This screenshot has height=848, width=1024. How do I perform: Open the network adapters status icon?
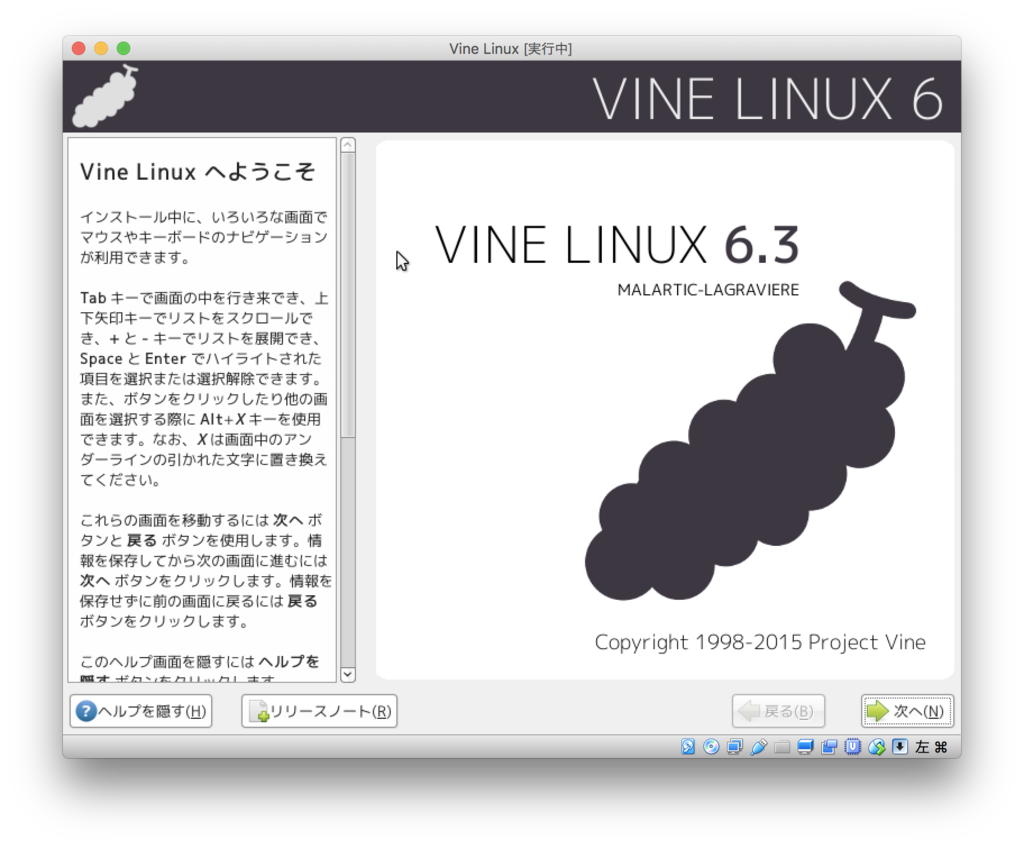pyautogui.click(x=735, y=747)
